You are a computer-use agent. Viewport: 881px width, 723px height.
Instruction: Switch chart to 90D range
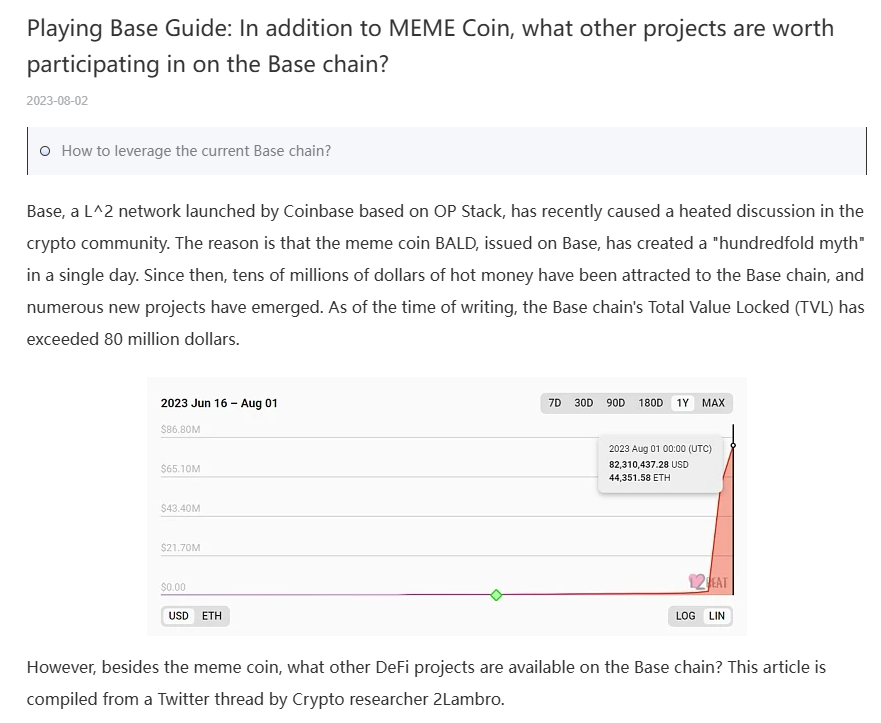pos(615,403)
